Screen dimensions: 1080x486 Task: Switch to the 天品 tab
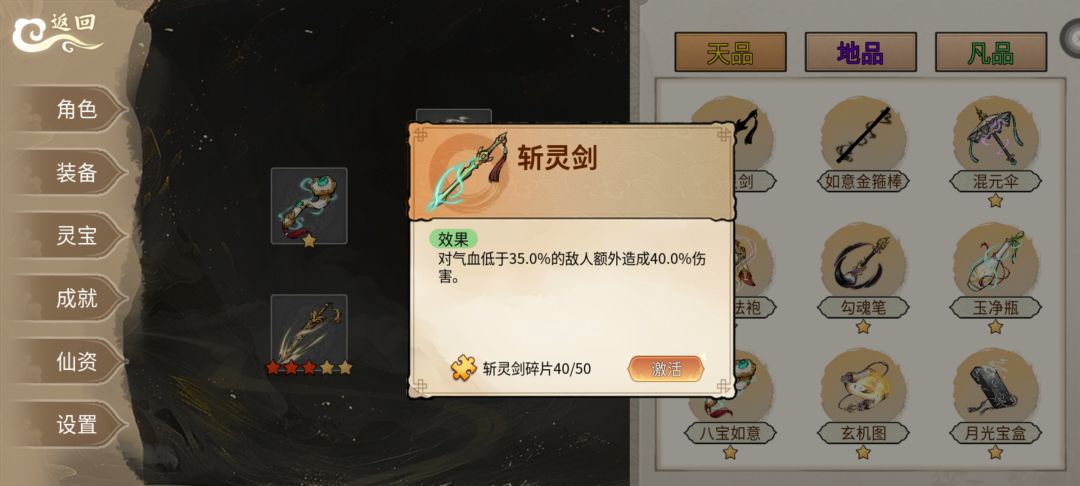(x=730, y=52)
